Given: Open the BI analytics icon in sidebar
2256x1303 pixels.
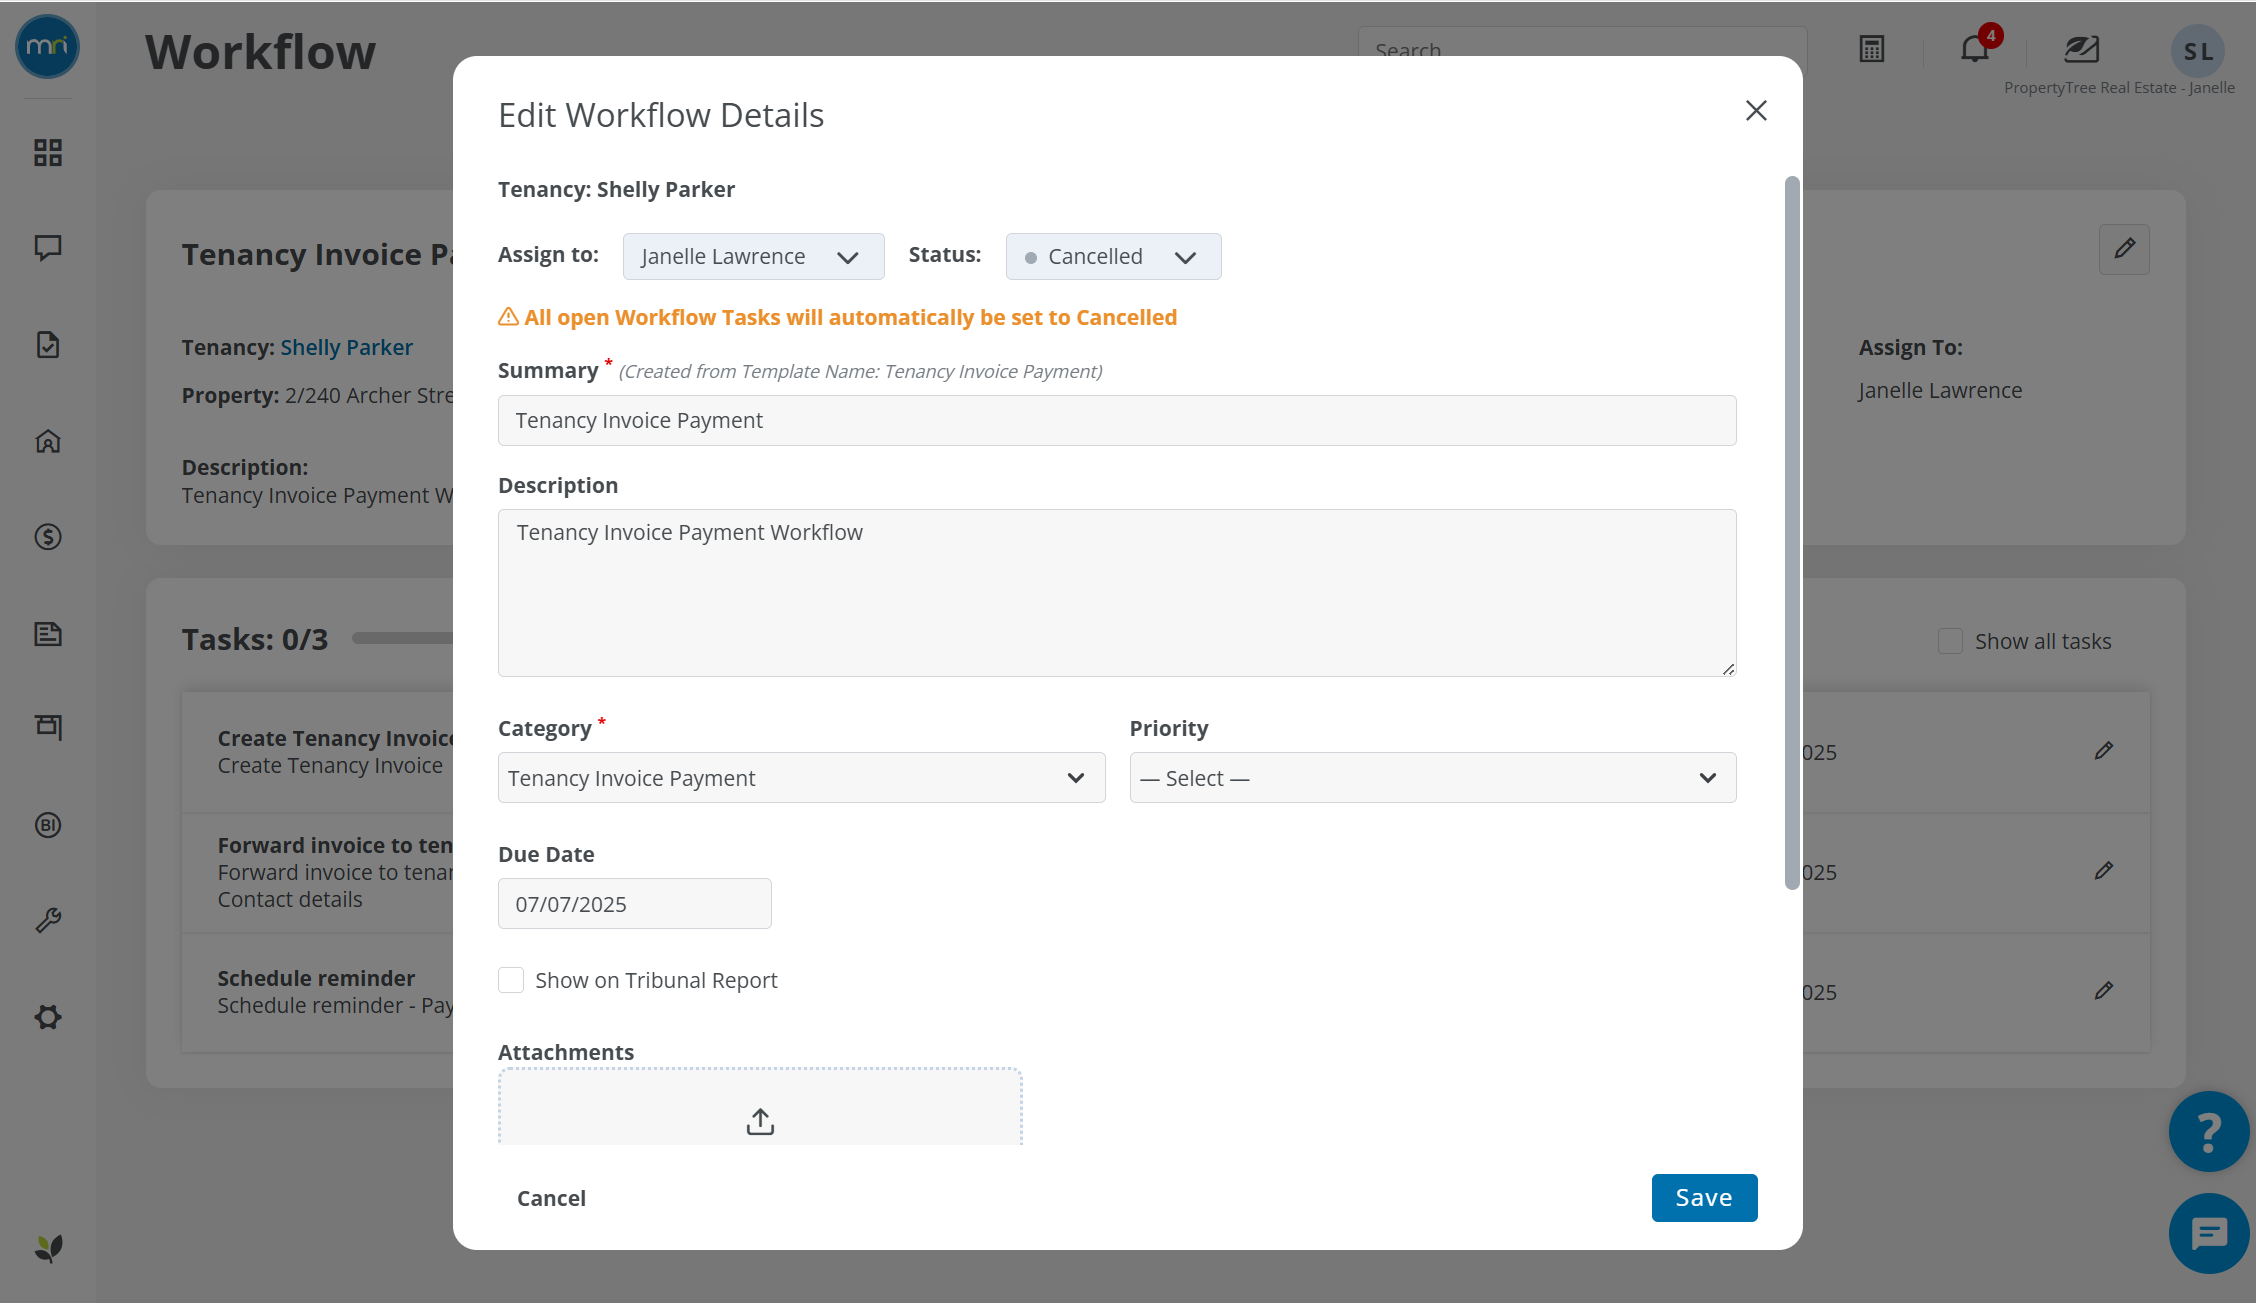Looking at the screenshot, I should pos(48,825).
